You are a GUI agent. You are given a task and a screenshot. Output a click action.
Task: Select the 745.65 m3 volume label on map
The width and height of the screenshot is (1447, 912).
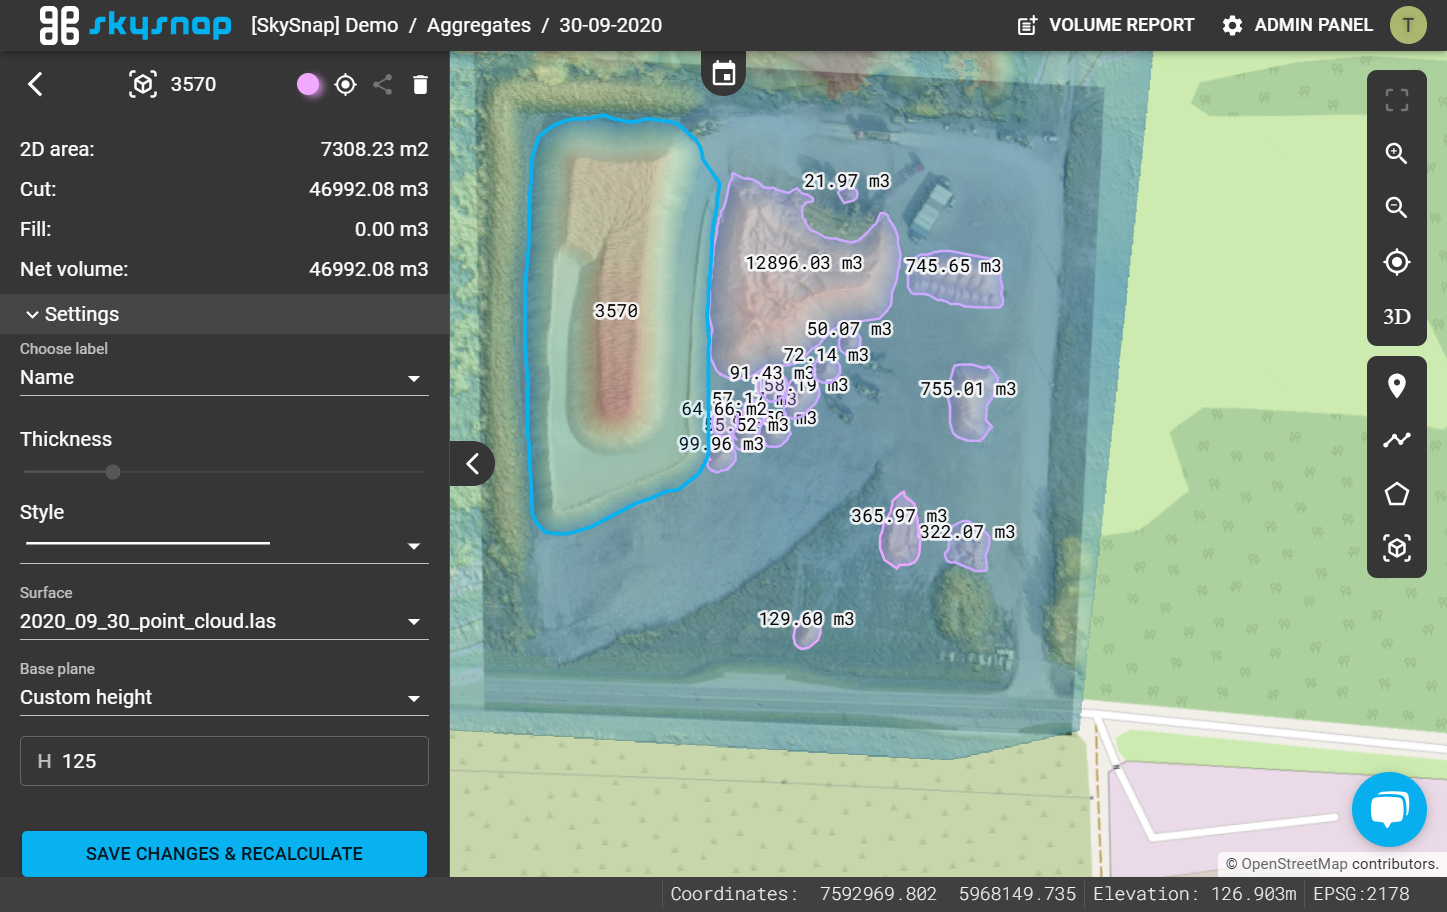pos(953,266)
